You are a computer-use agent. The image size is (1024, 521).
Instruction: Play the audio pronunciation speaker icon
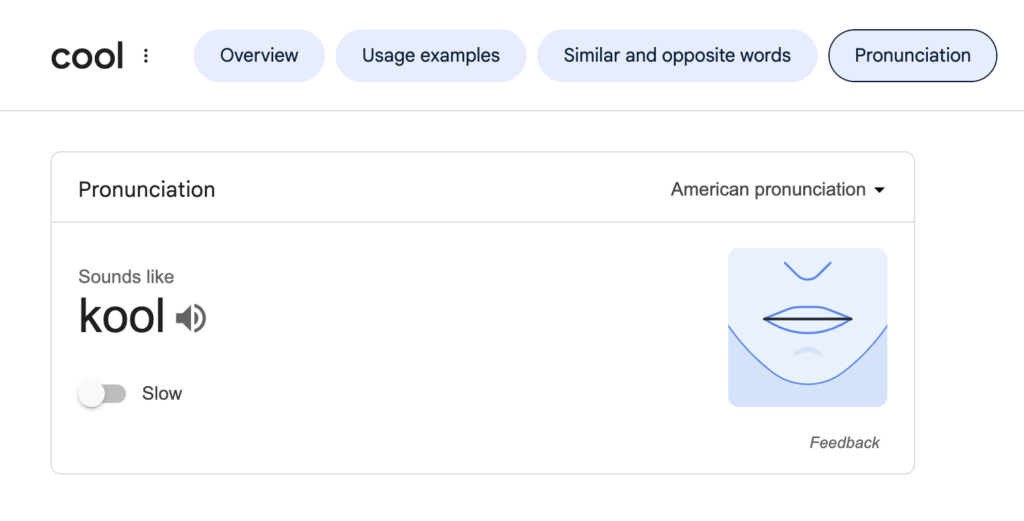coord(191,319)
